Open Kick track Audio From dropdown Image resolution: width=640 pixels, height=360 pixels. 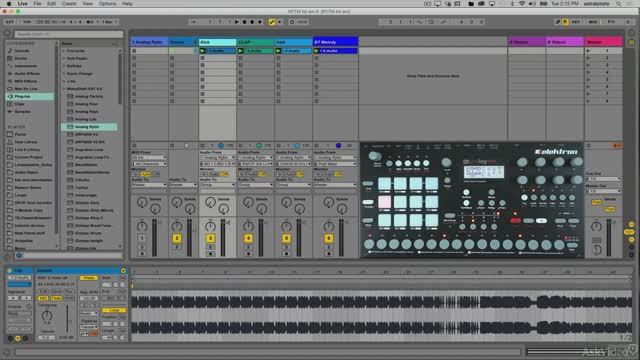click(x=217, y=158)
